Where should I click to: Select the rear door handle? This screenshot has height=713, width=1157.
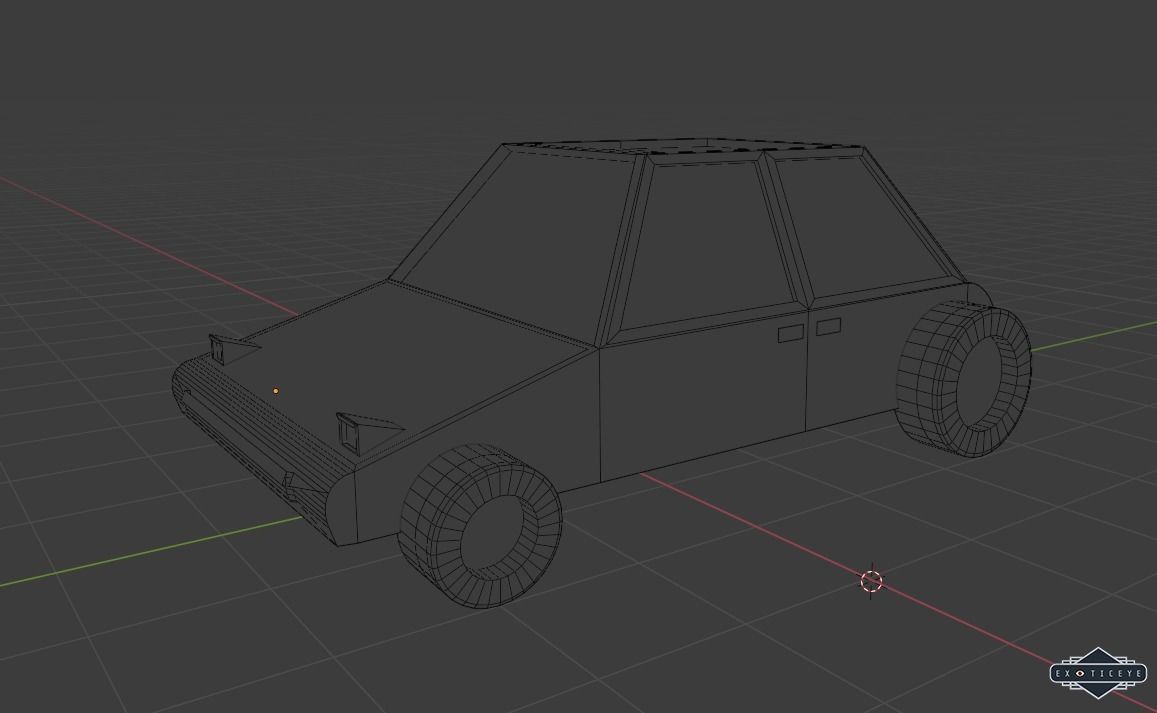click(829, 326)
